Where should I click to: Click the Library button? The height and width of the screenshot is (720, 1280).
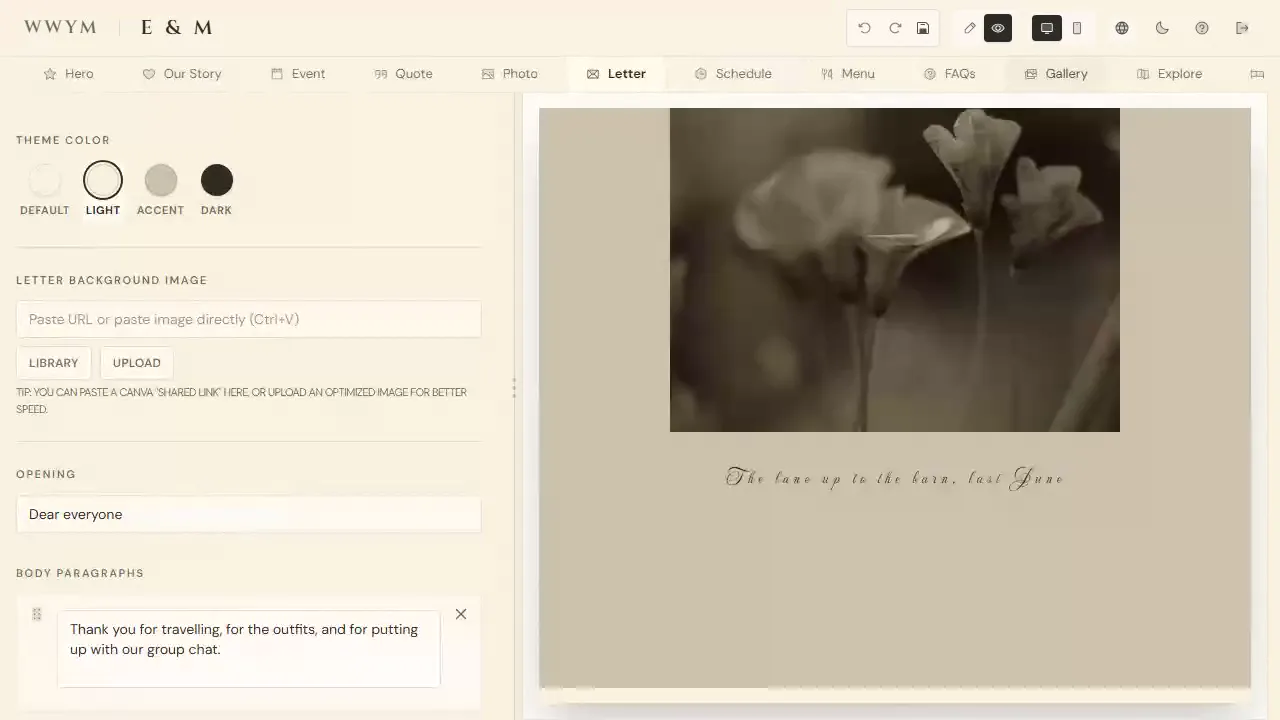coord(54,363)
